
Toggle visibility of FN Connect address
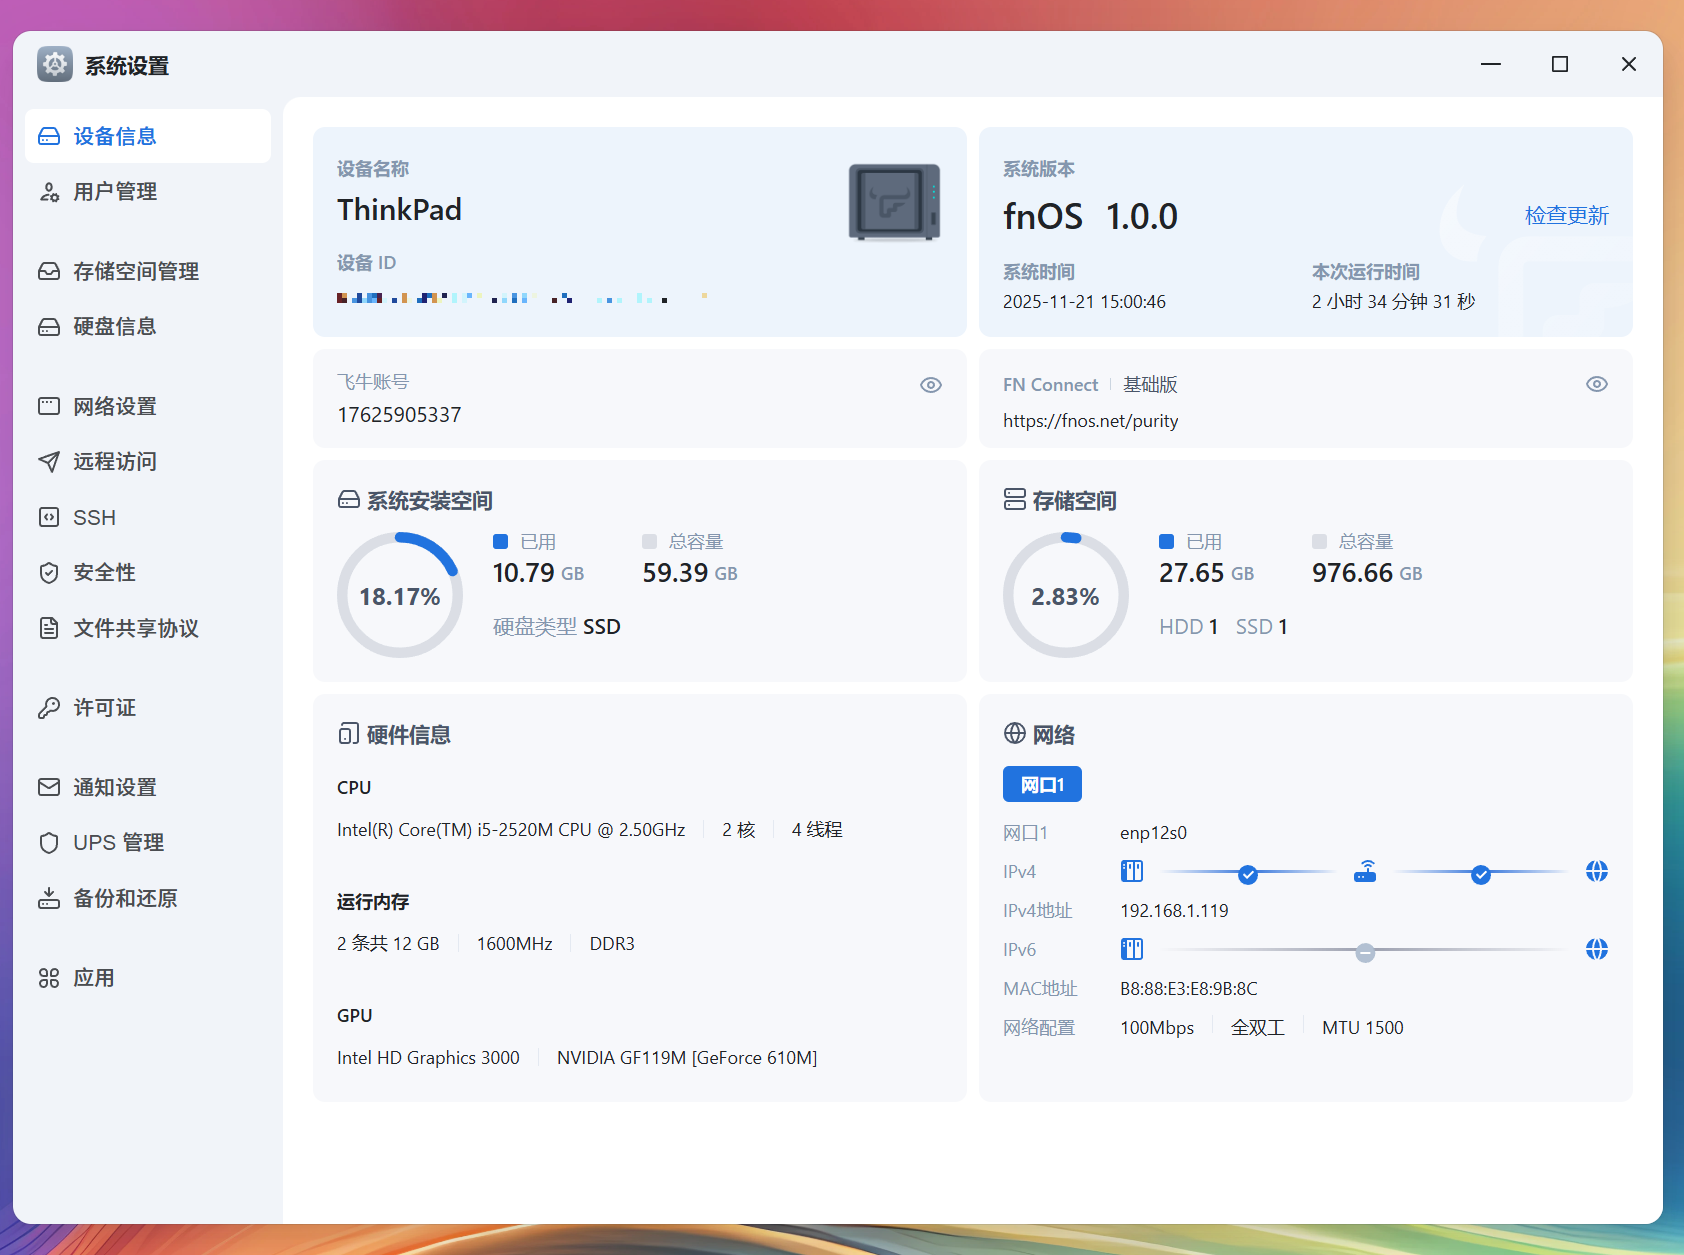(1597, 384)
